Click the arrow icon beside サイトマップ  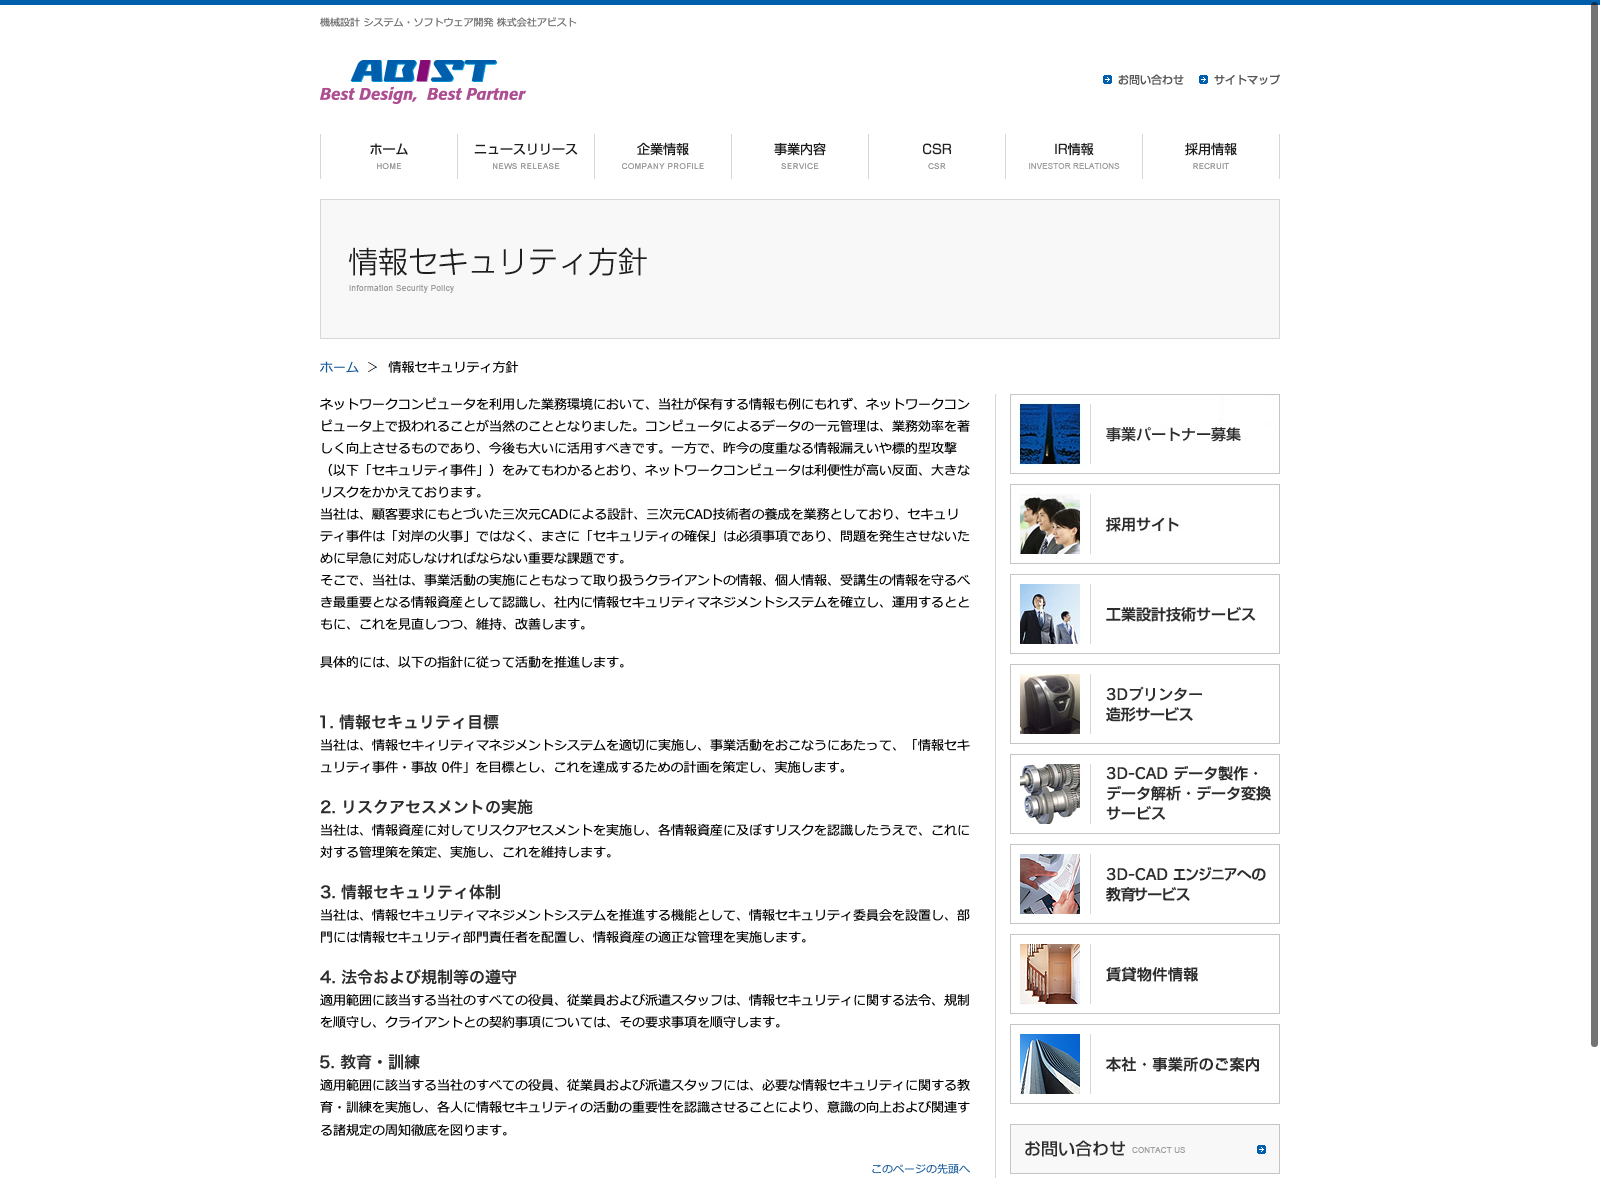click(1203, 80)
